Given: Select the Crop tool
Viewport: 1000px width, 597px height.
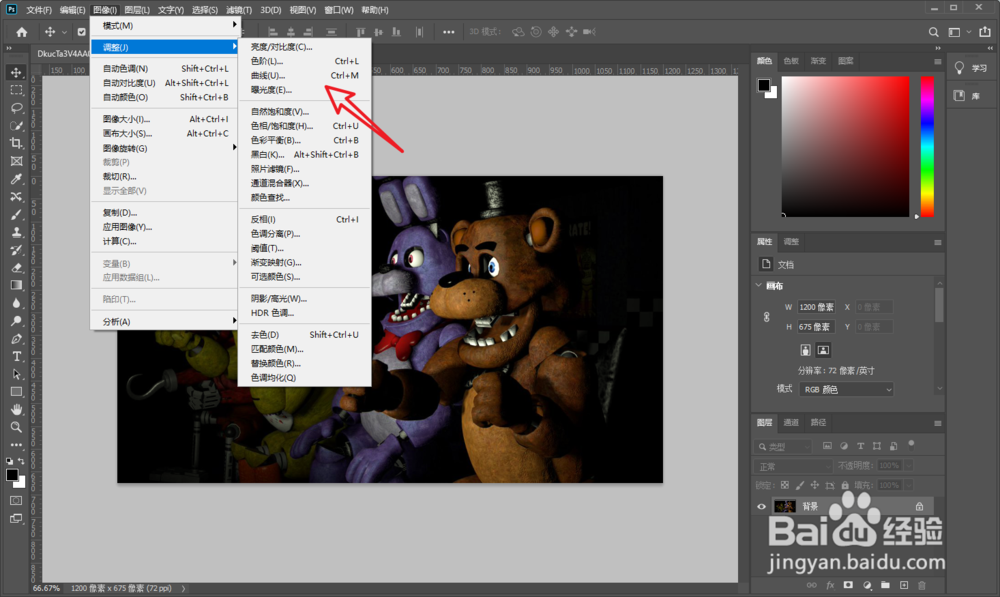Looking at the screenshot, I should click(x=17, y=144).
